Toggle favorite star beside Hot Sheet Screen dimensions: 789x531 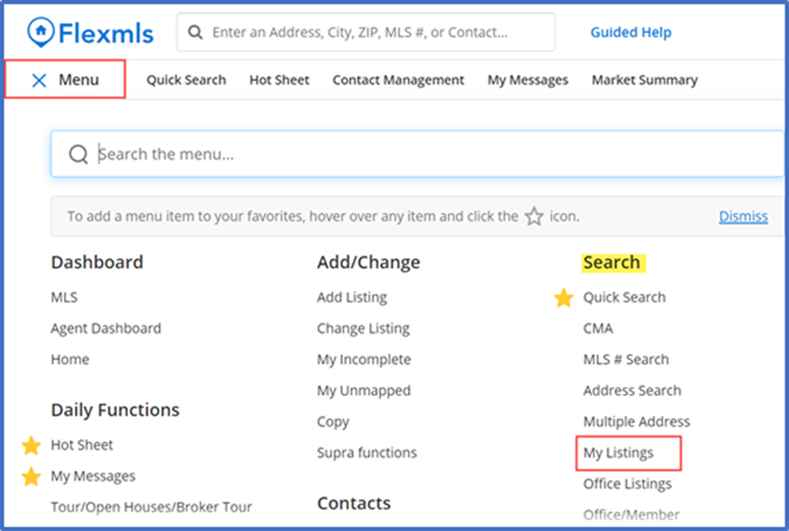[31, 445]
